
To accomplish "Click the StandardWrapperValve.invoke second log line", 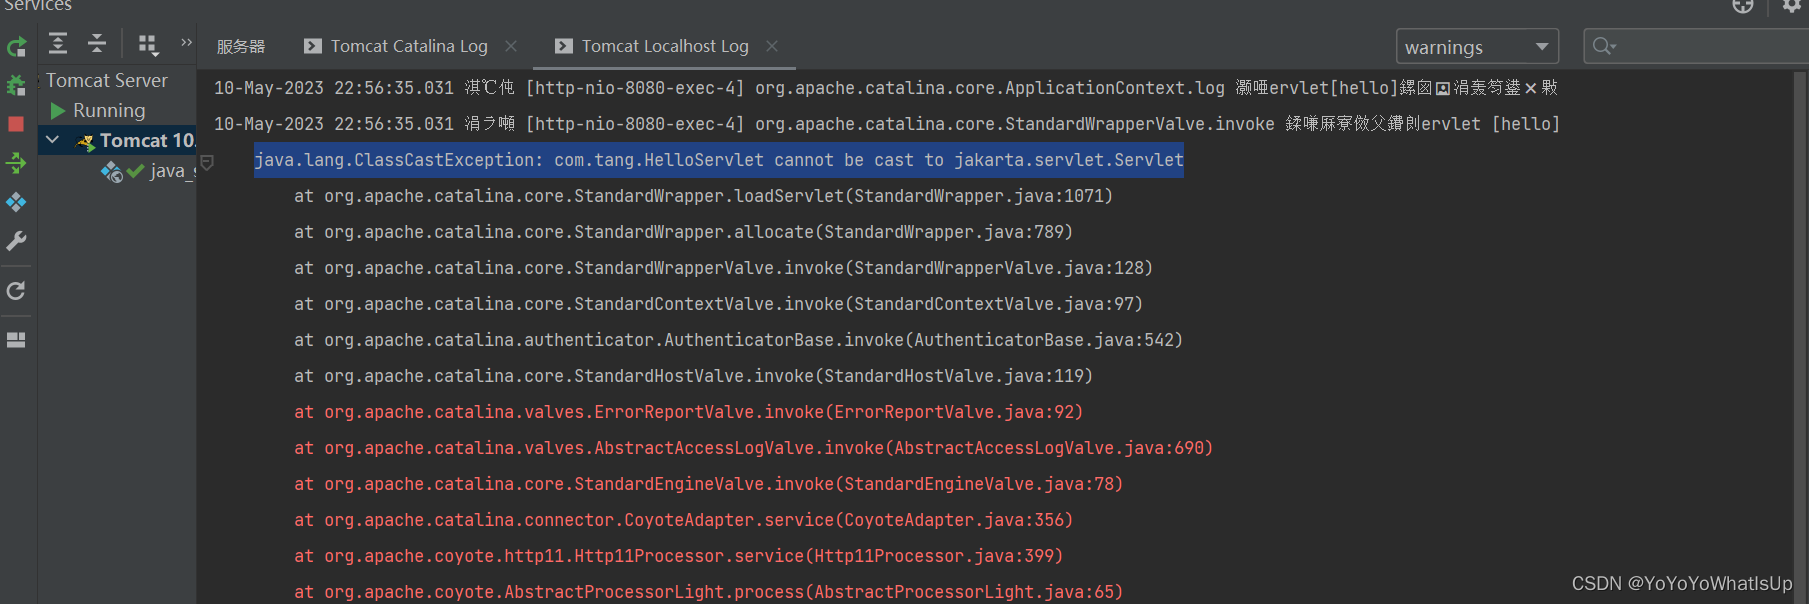I will click(887, 124).
